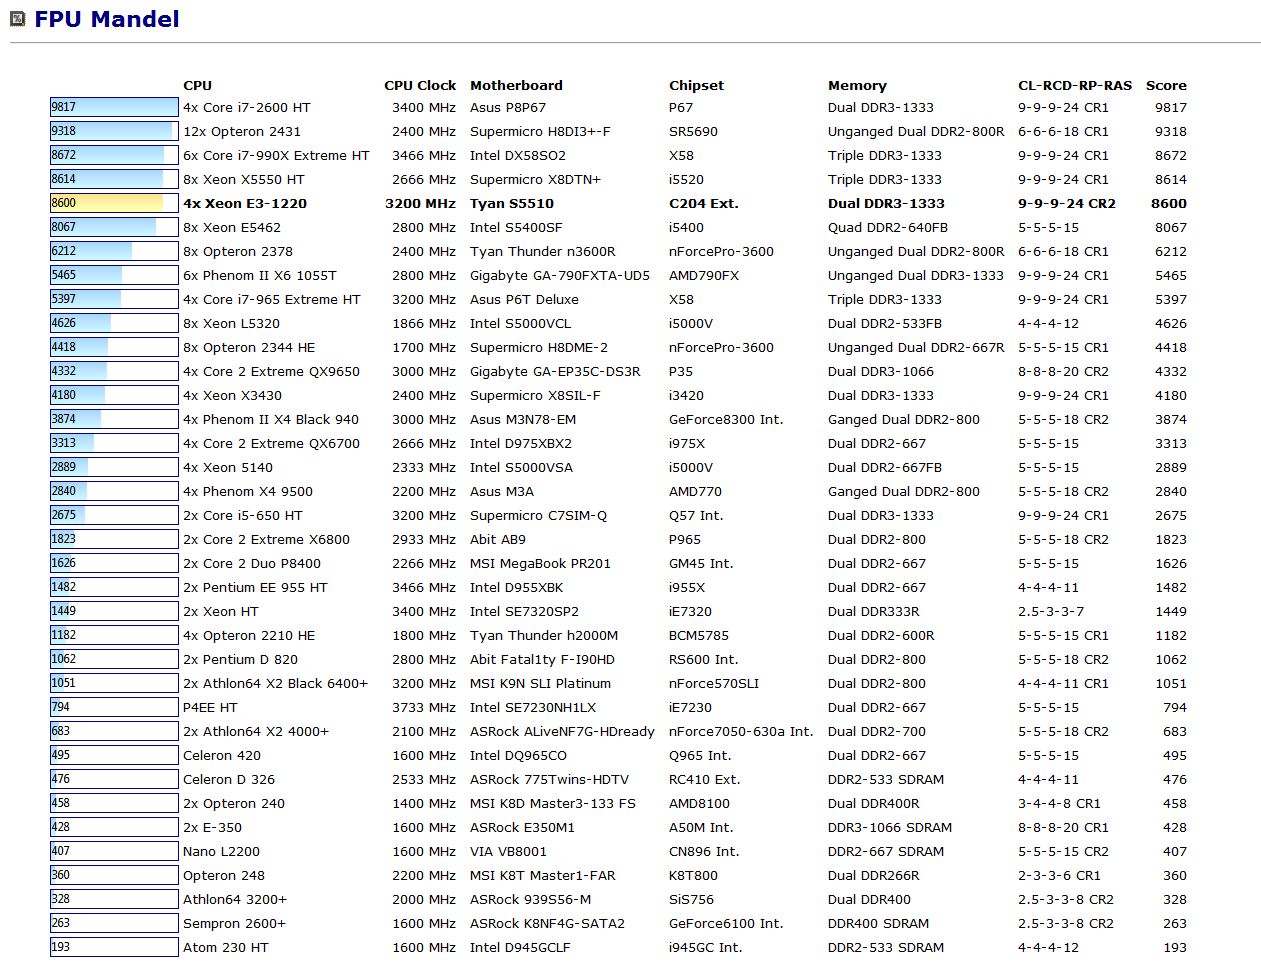Viewport: 1261px width, 962px height.
Task: Select 4x Core 2 Extreme QX6700
Action: 271,444
